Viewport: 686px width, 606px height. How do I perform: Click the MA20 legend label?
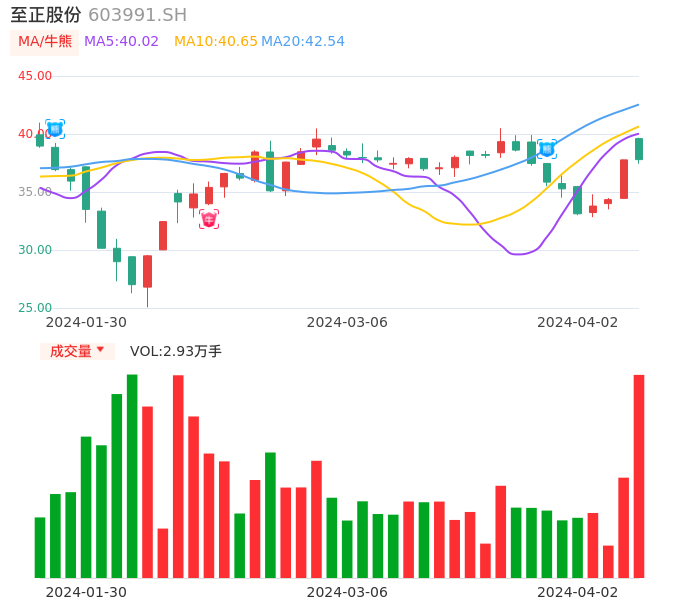pos(303,42)
